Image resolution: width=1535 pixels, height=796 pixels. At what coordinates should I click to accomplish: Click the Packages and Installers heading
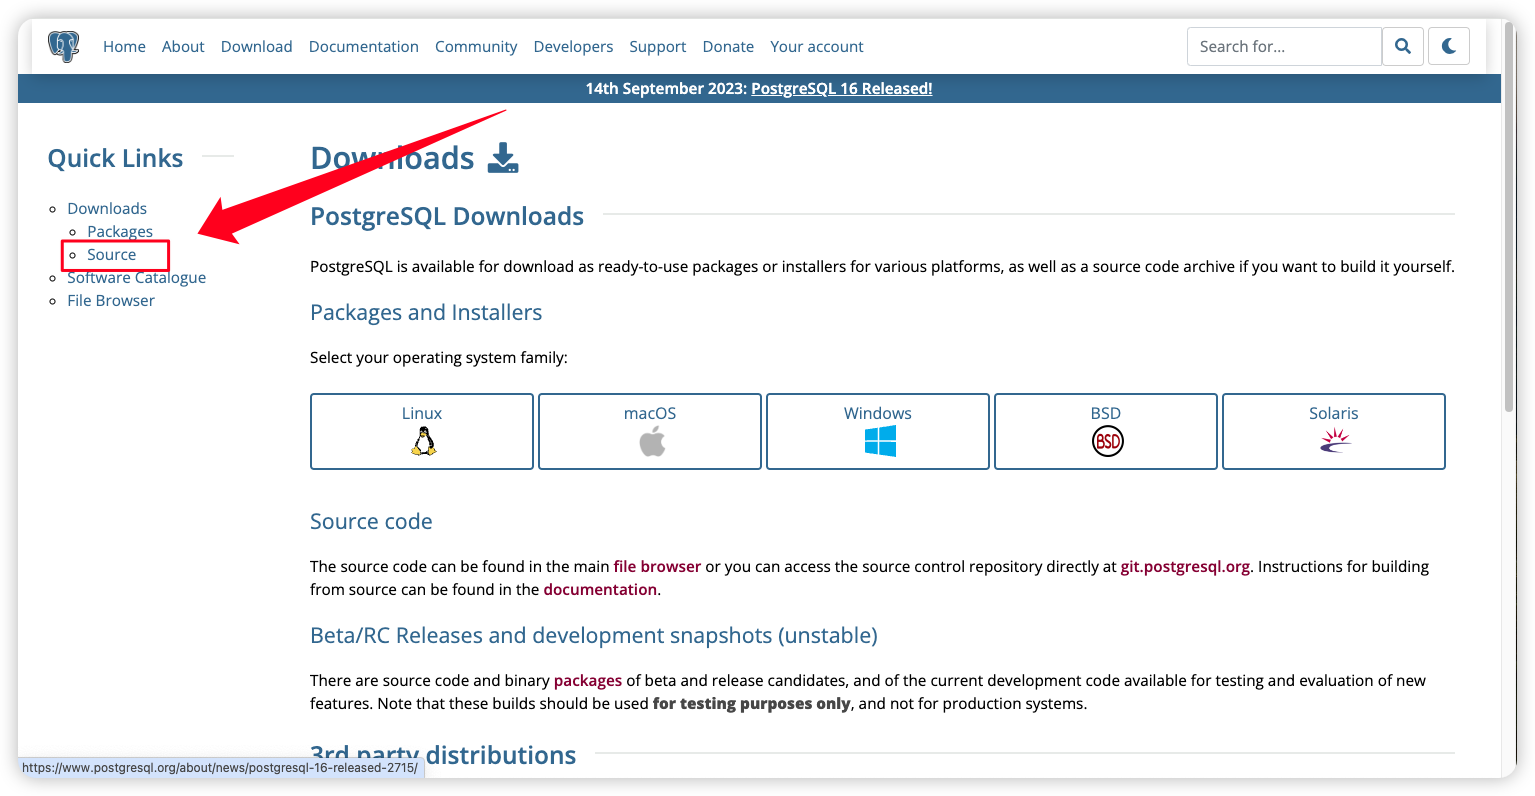426,312
